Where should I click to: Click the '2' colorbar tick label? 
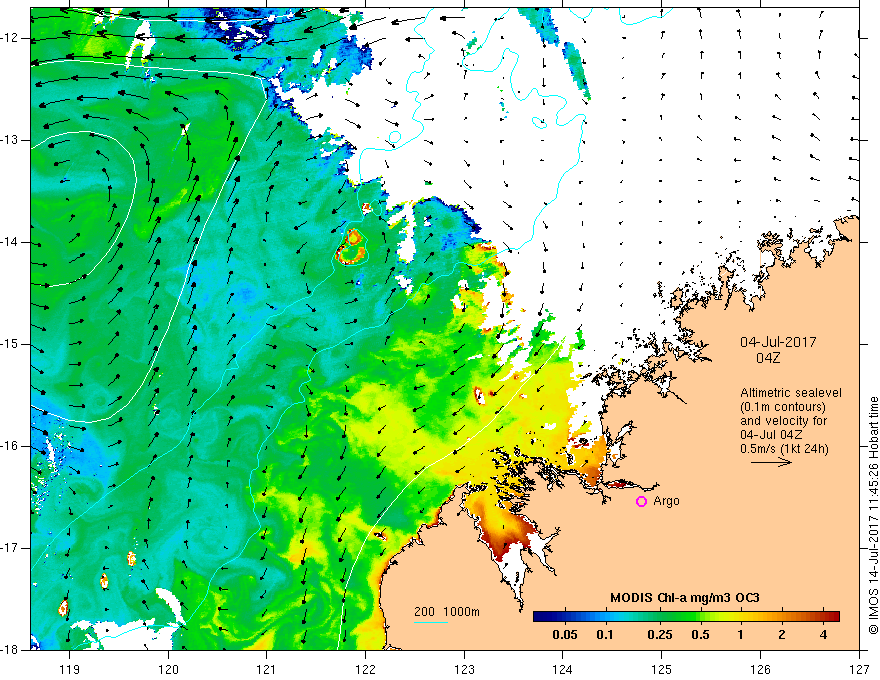(x=782, y=635)
